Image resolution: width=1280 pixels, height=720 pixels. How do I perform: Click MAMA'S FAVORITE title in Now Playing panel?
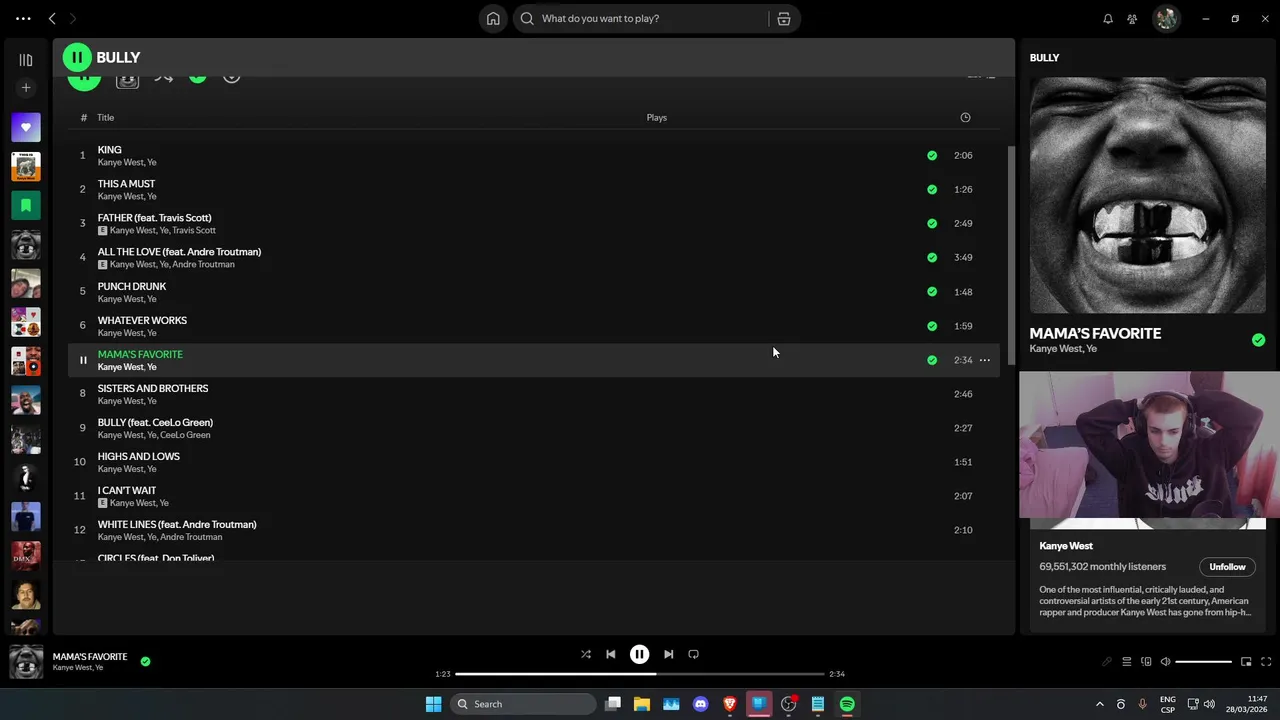[x=1095, y=333]
